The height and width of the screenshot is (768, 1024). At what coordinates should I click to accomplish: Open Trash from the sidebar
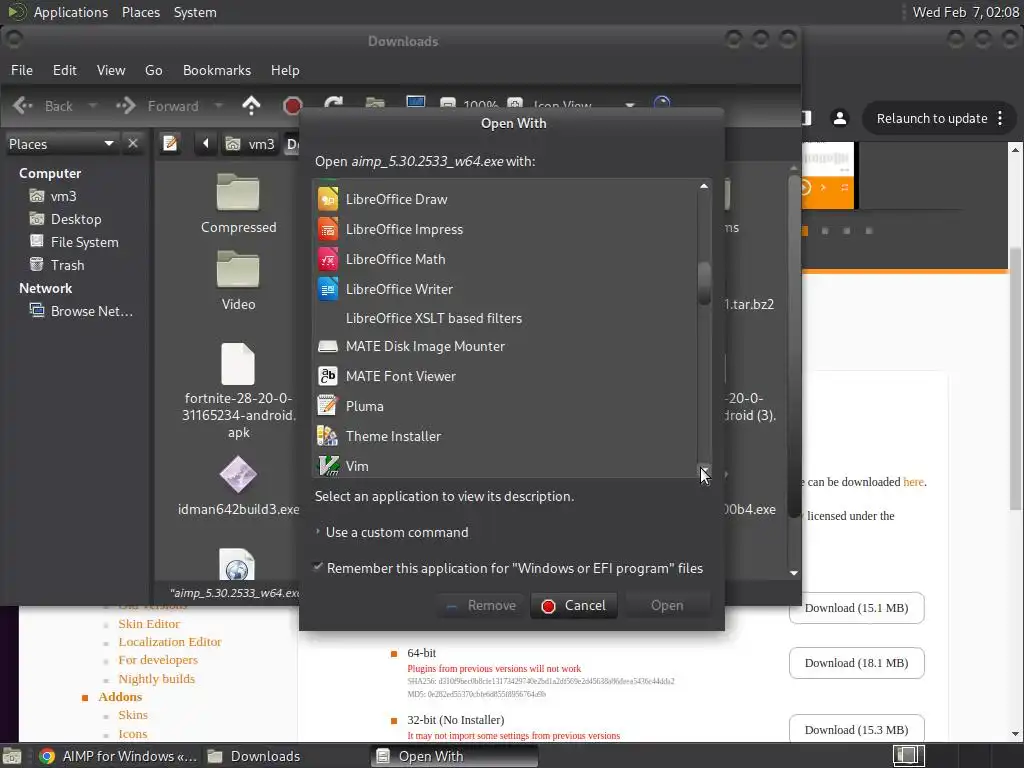click(x=67, y=264)
